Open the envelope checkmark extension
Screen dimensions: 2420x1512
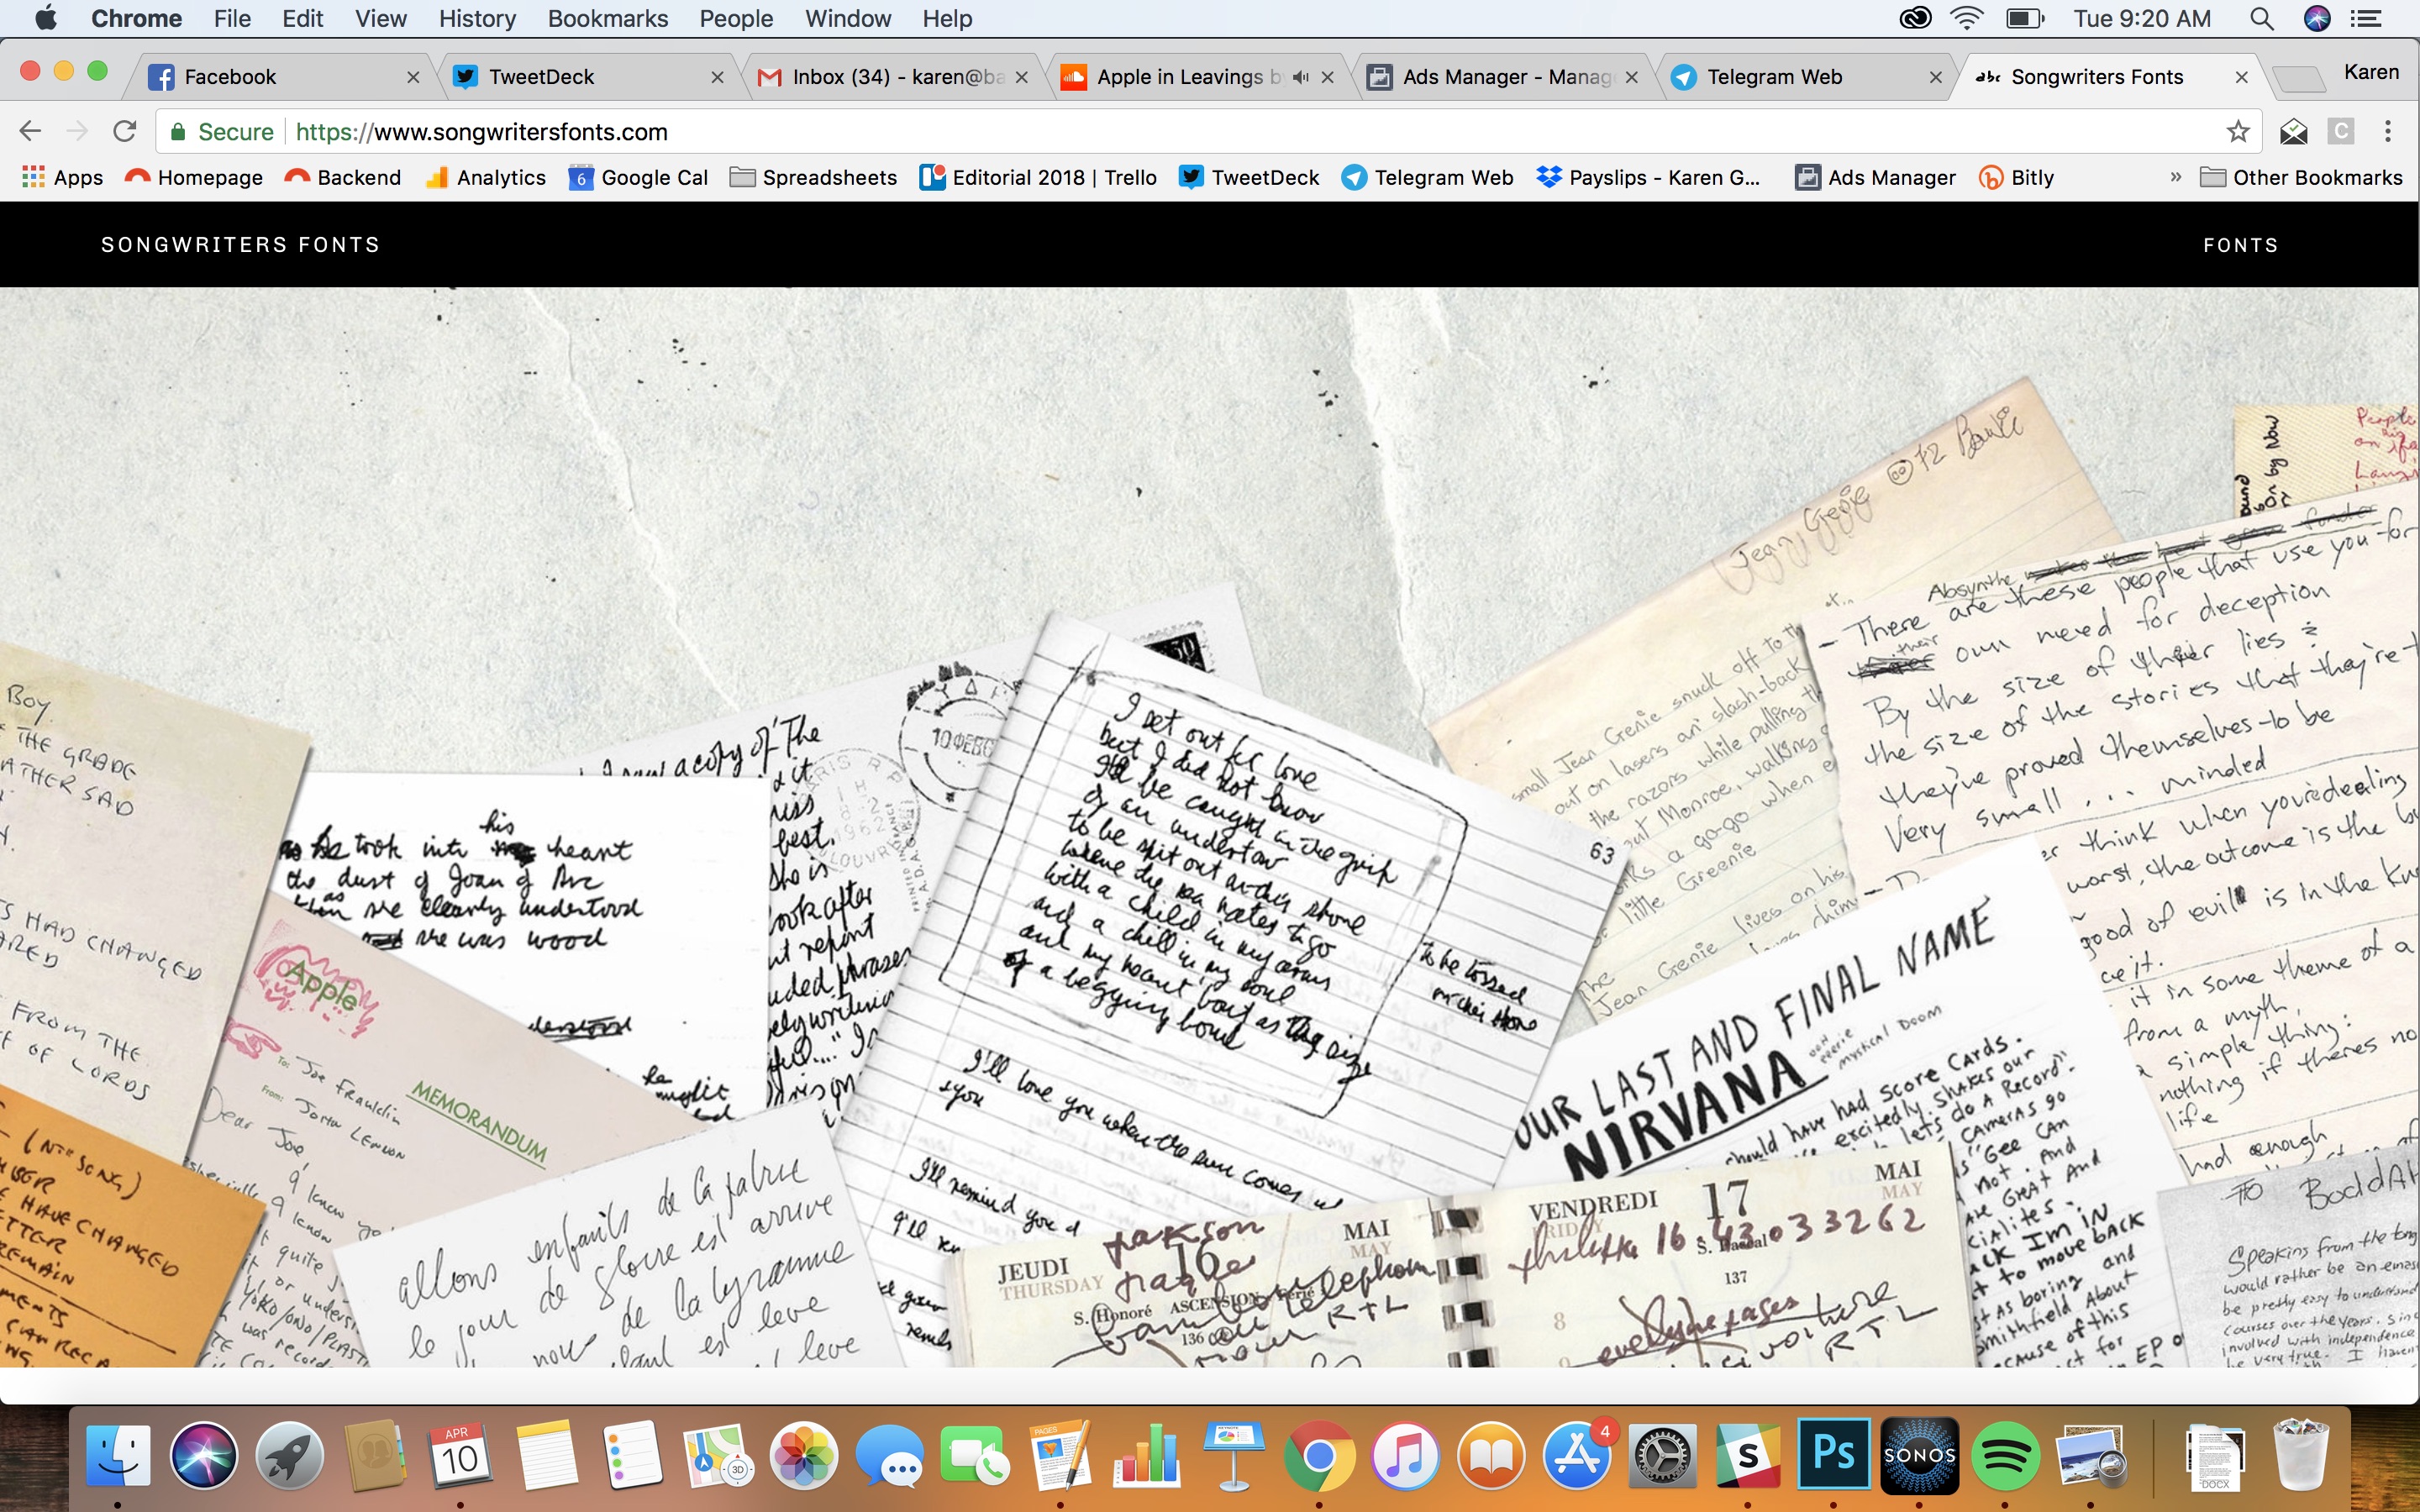tap(2293, 131)
